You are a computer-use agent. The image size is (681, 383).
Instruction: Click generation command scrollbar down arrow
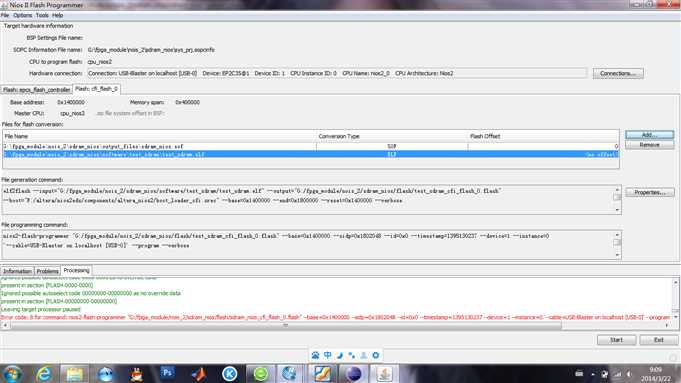click(x=617, y=210)
